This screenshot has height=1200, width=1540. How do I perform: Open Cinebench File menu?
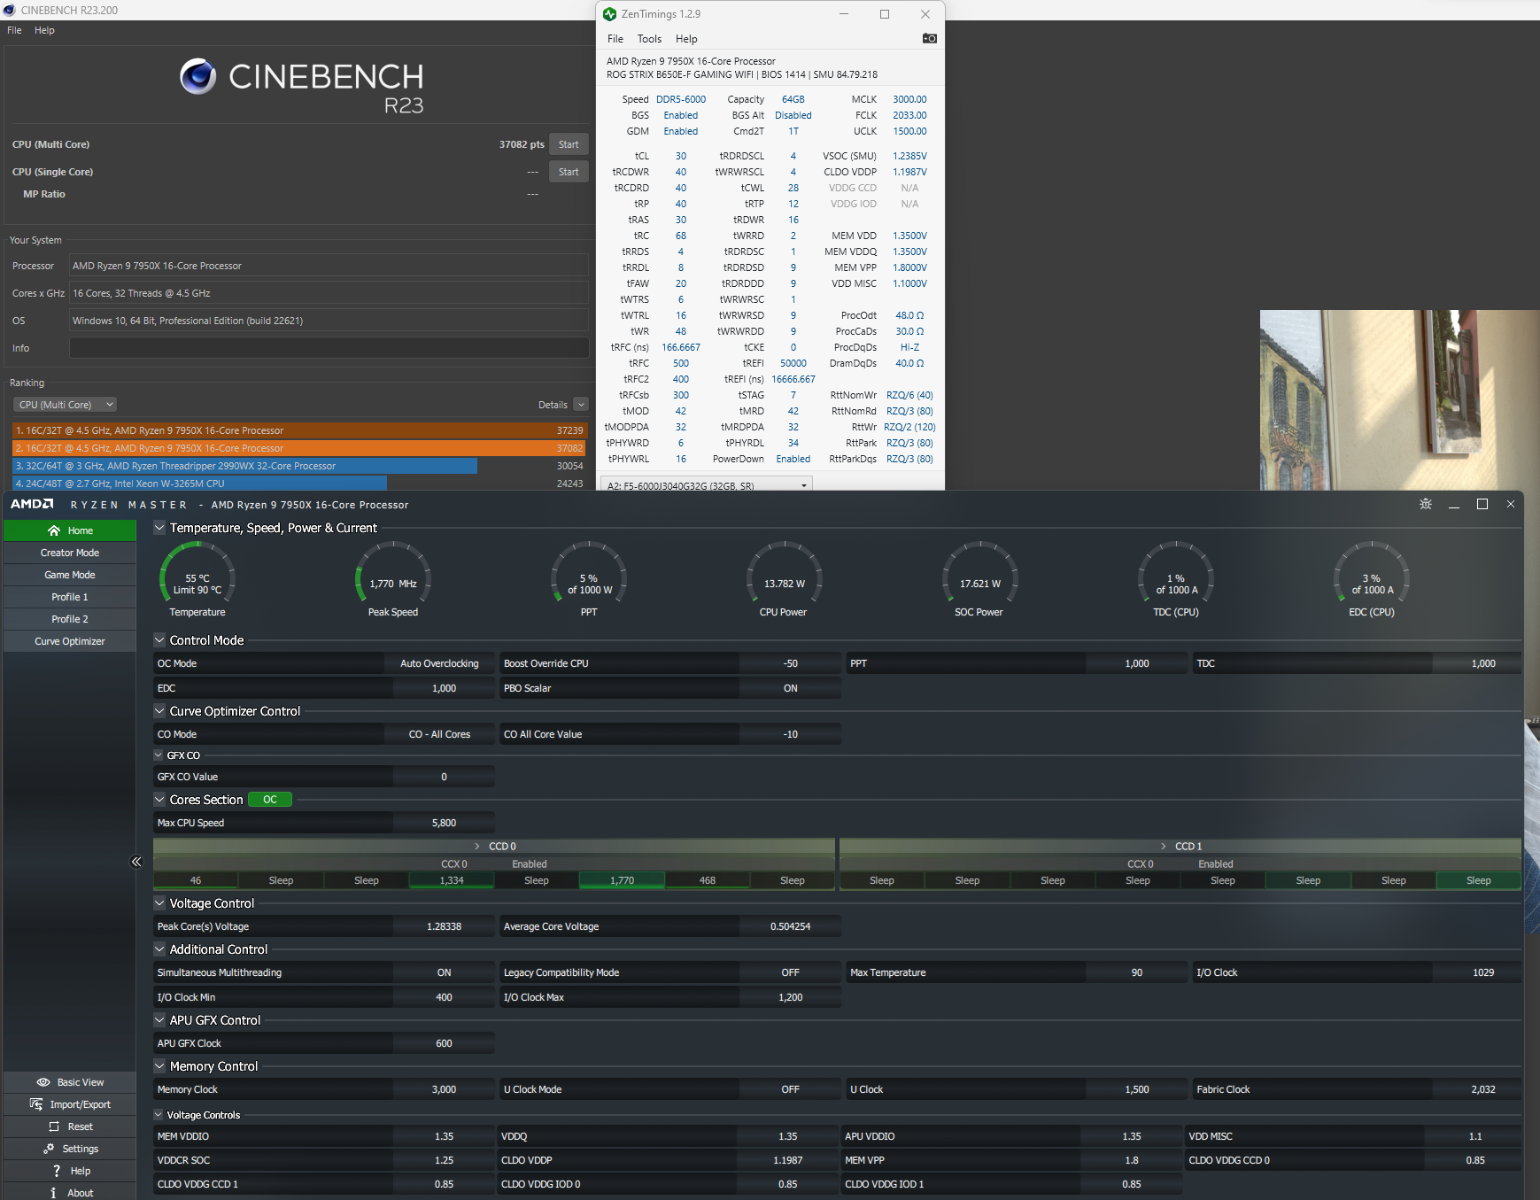(x=15, y=30)
